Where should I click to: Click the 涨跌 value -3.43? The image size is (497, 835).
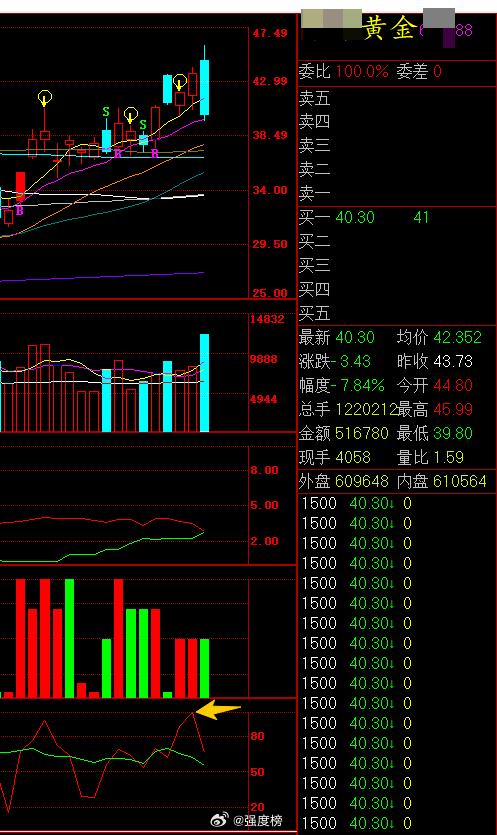350,362
